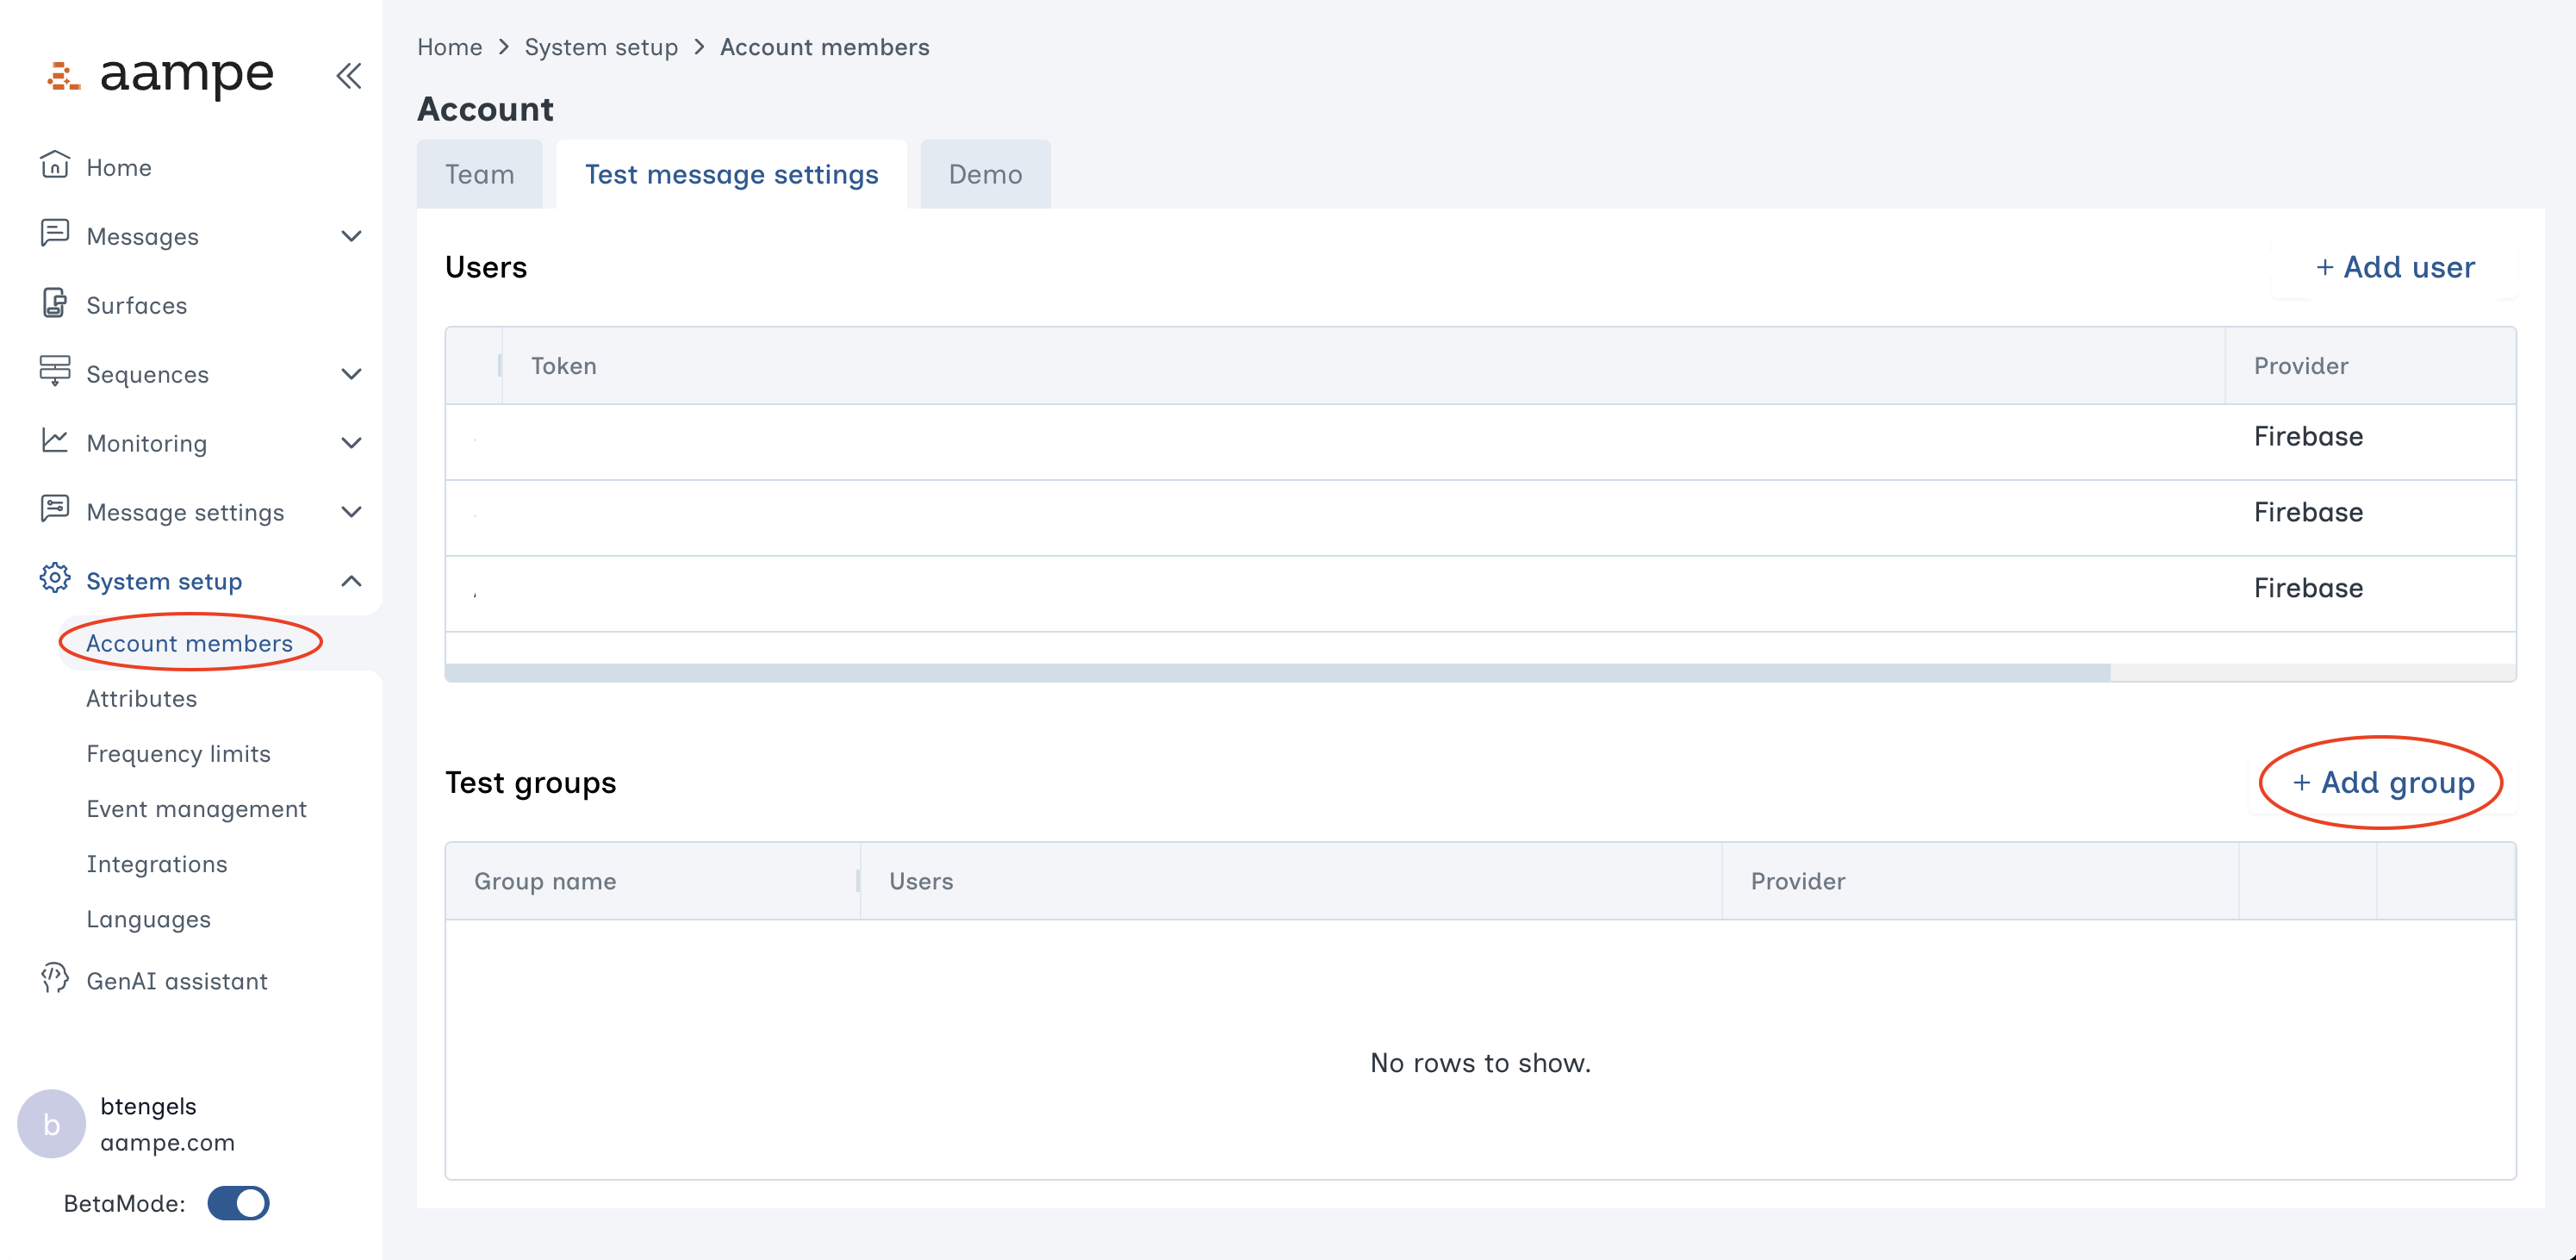Screen dimensions: 2576x1260
Task: Open the GenAI assistant brain icon
Action: click(55, 981)
